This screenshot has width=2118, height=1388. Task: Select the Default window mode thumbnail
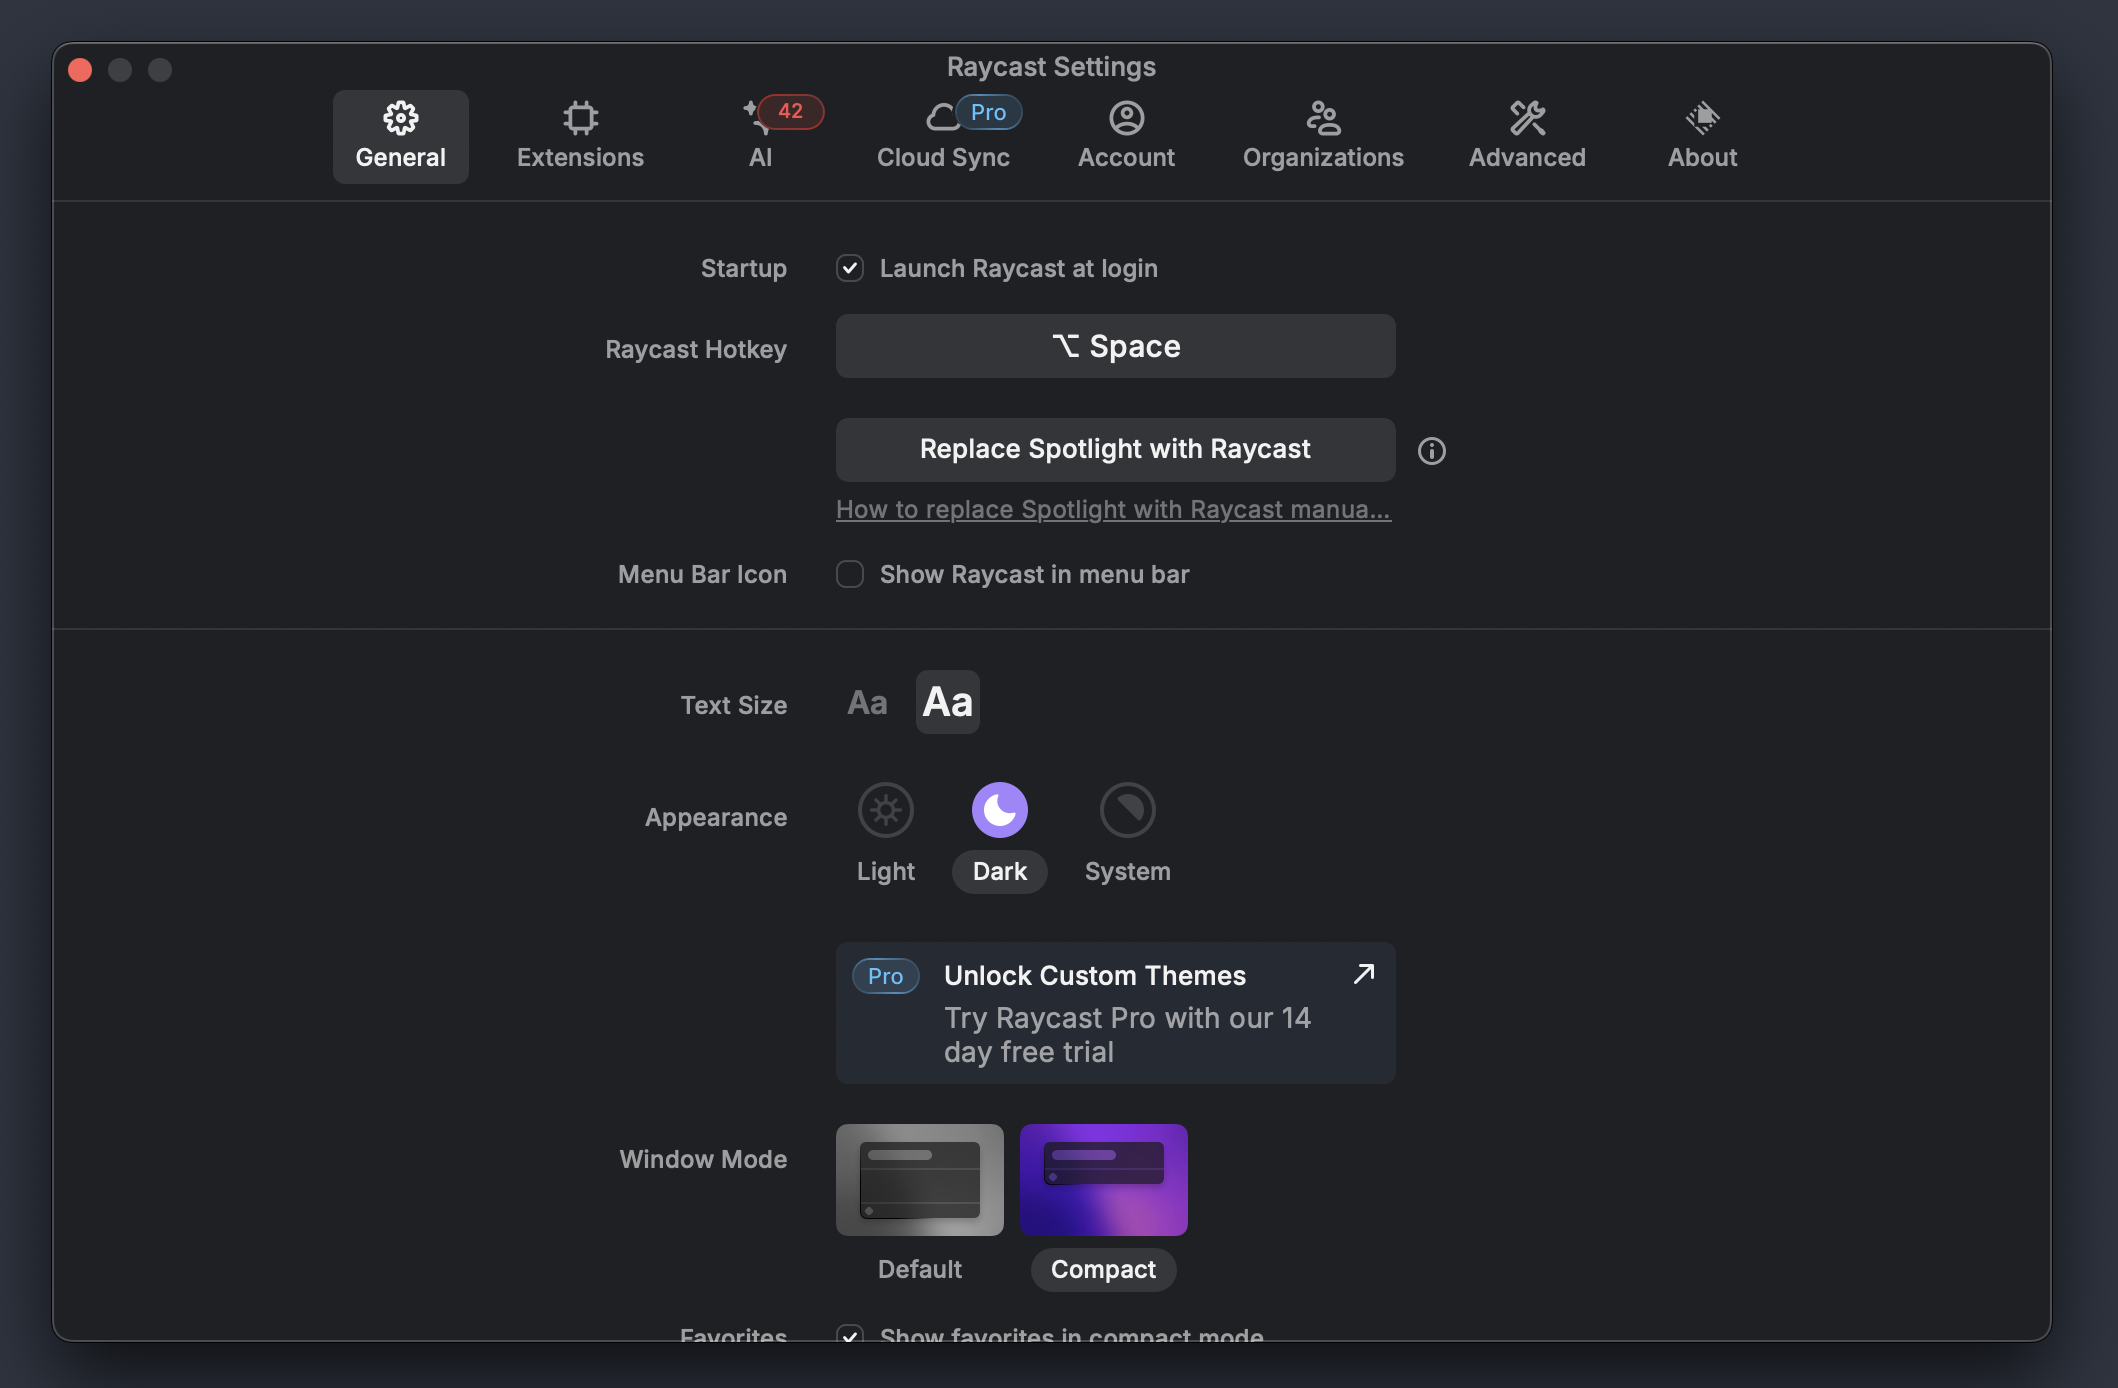(x=919, y=1180)
